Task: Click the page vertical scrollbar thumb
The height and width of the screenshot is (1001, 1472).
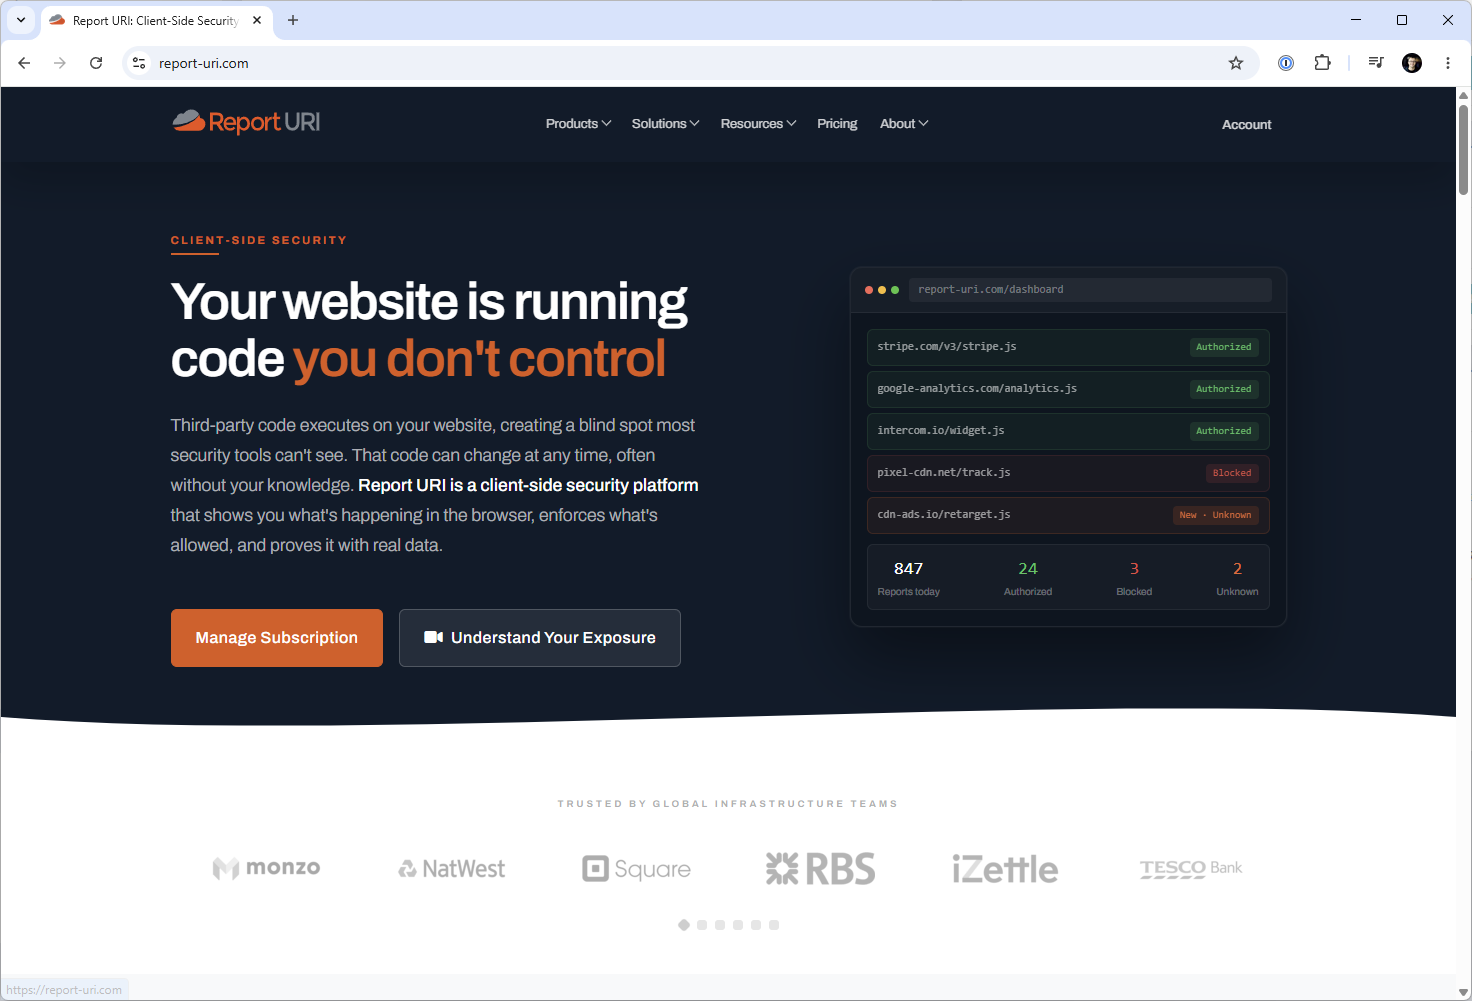Action: click(x=1463, y=150)
